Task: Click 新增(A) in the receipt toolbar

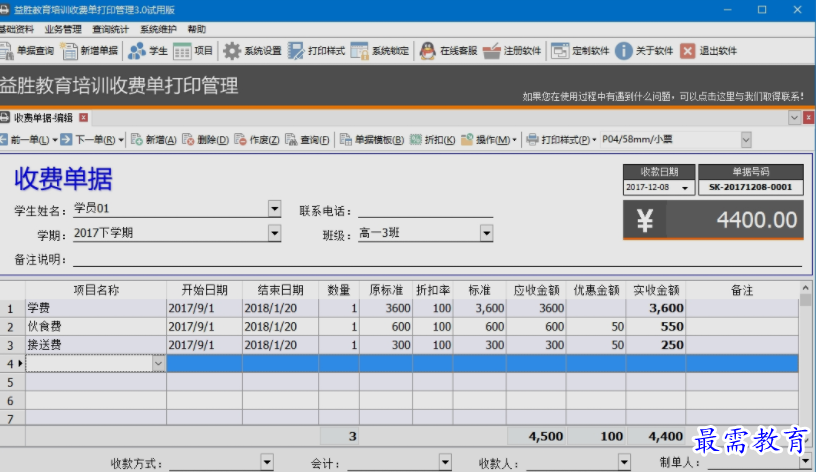Action: pyautogui.click(x=154, y=139)
